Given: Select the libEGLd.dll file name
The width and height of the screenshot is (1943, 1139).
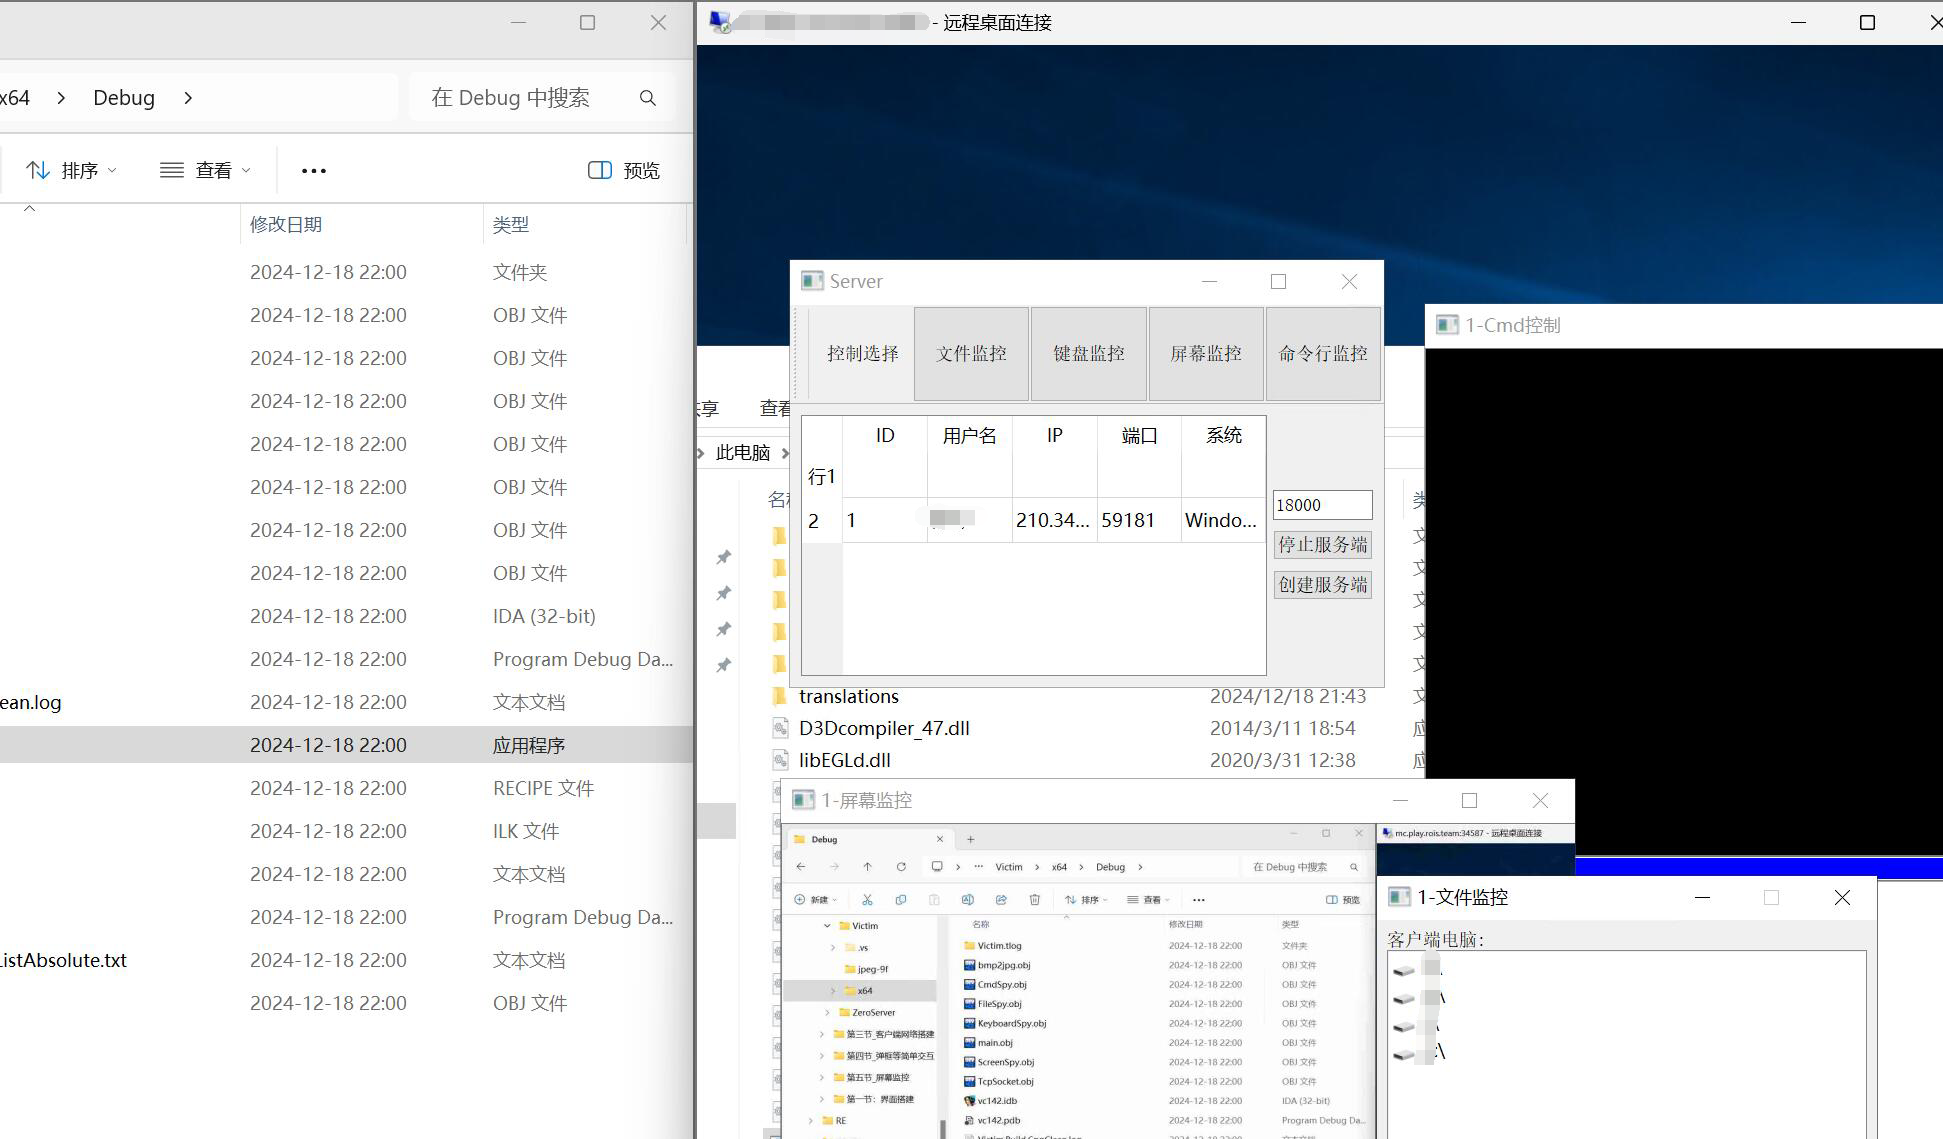Looking at the screenshot, I should [845, 760].
